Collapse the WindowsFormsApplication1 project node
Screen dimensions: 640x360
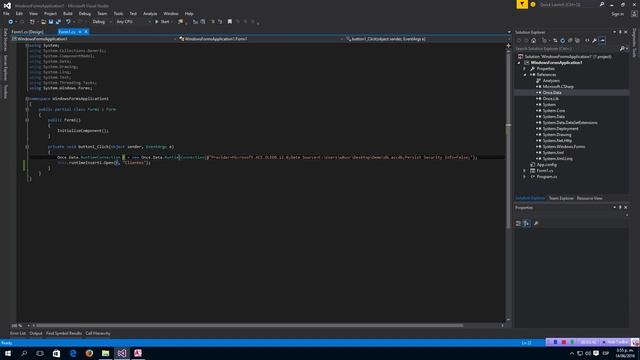tap(519, 63)
